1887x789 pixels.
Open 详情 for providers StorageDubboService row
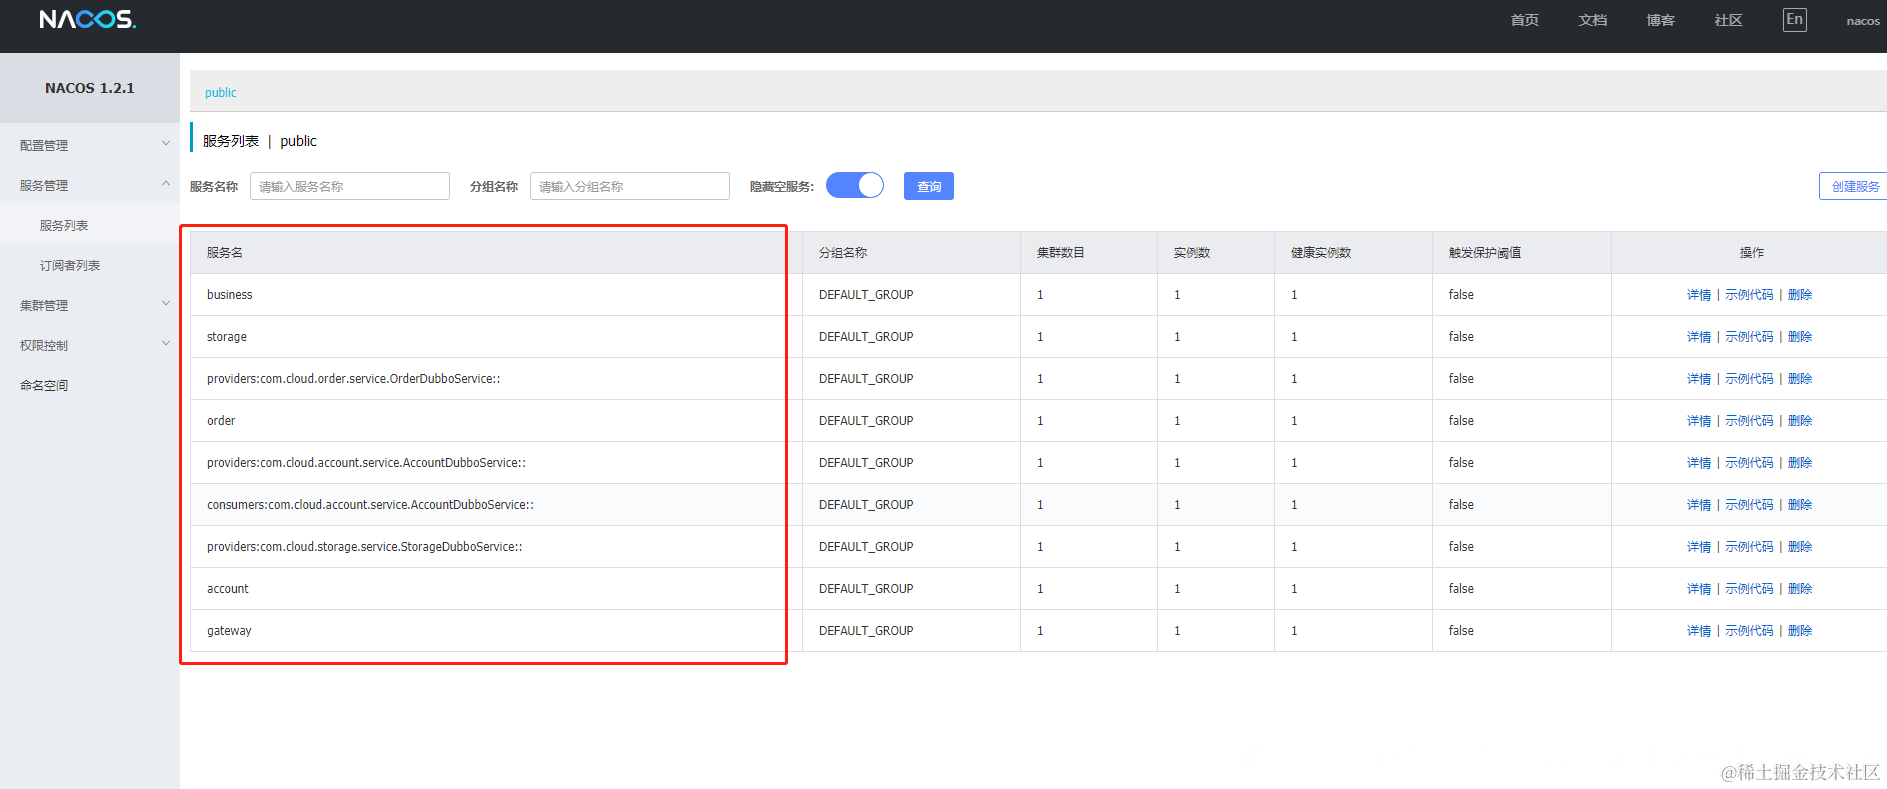(x=1699, y=547)
